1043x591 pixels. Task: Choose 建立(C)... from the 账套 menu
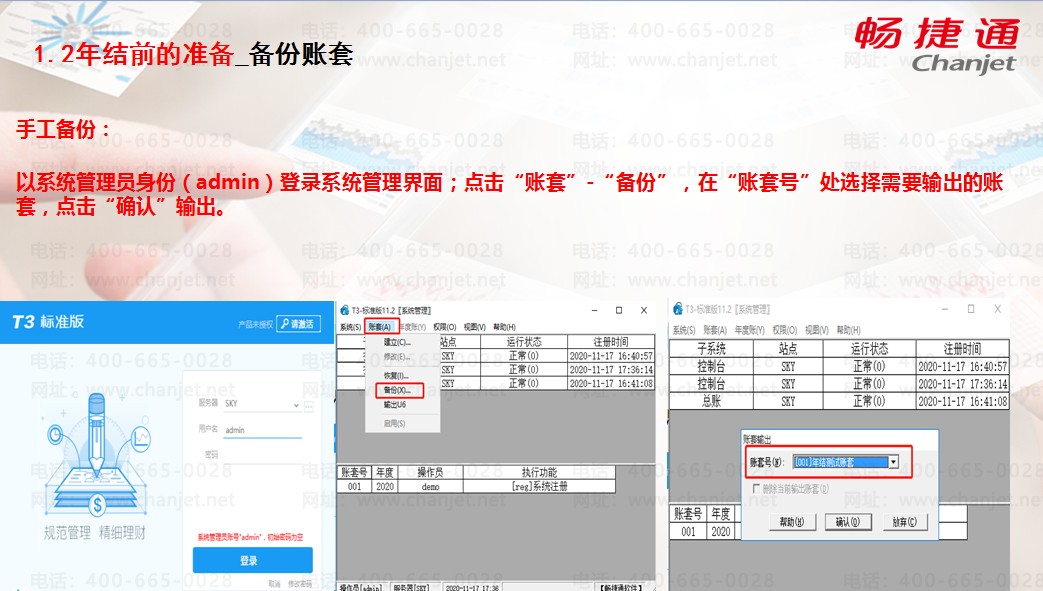click(397, 342)
